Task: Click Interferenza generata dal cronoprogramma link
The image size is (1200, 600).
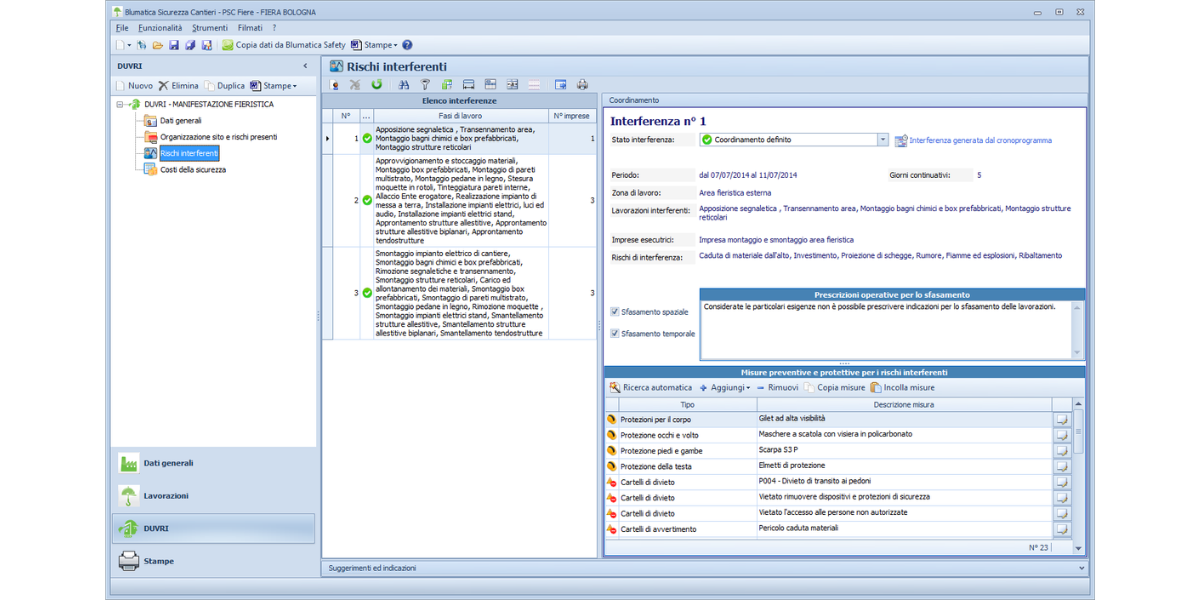Action: point(980,141)
